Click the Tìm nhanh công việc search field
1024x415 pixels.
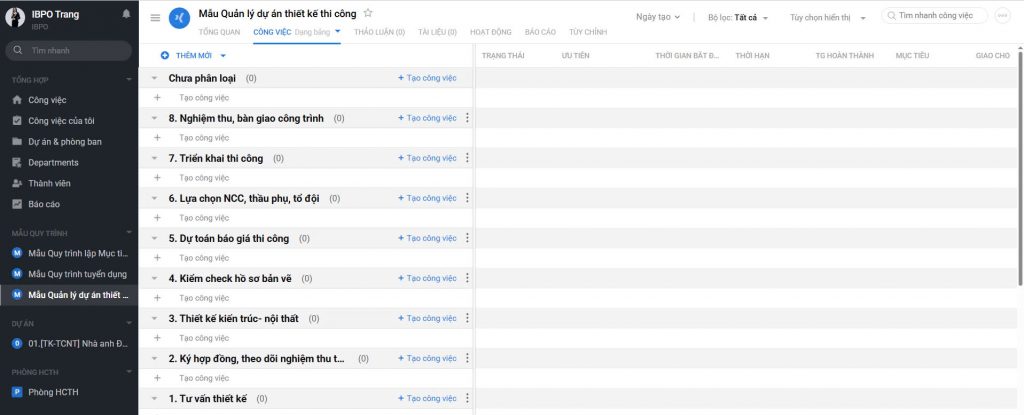point(936,16)
